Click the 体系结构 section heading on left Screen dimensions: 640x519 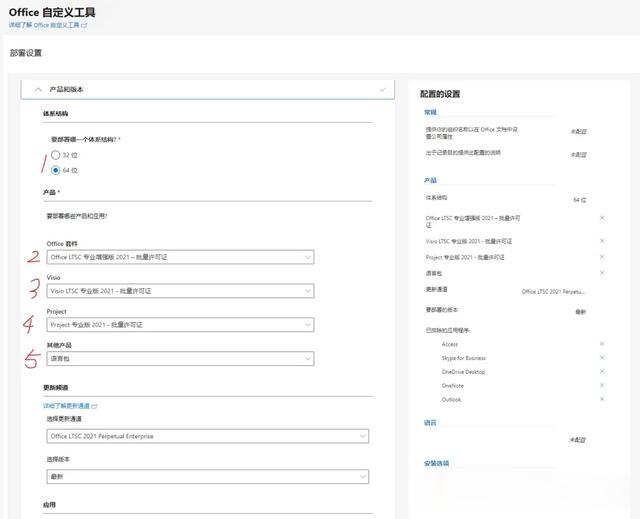pyautogui.click(x=56, y=113)
